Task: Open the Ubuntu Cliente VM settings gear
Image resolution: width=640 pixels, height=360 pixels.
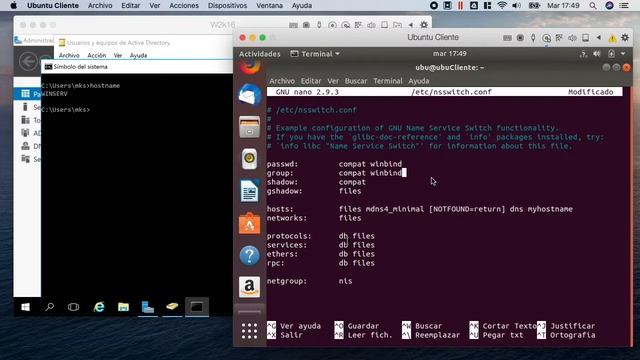Action: pos(625,38)
